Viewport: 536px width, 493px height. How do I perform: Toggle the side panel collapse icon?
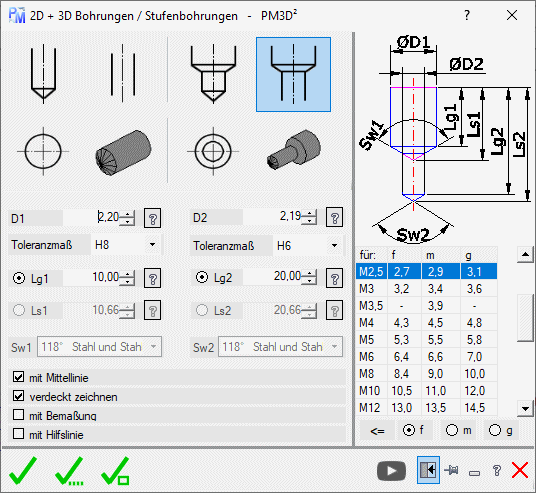coord(428,470)
